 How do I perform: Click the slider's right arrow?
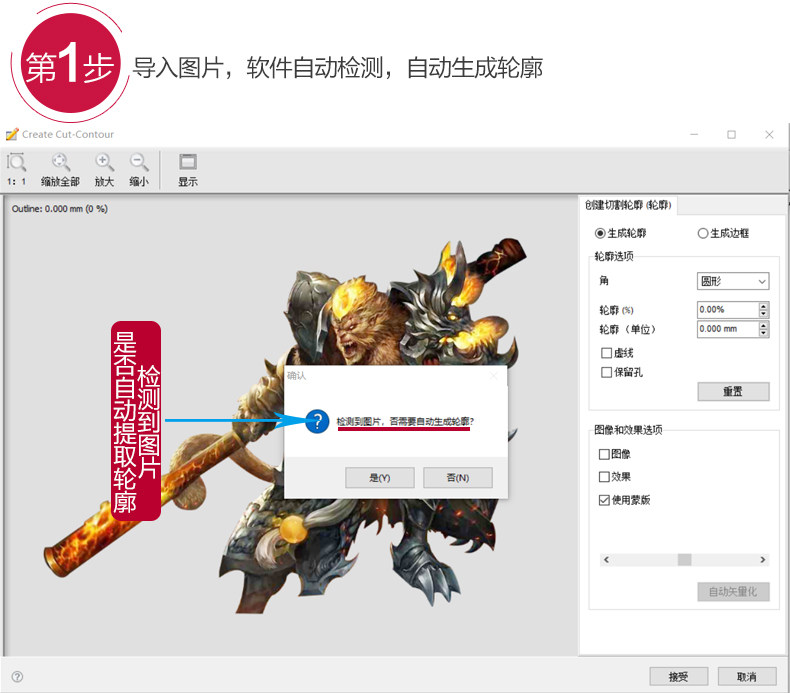(x=763, y=559)
